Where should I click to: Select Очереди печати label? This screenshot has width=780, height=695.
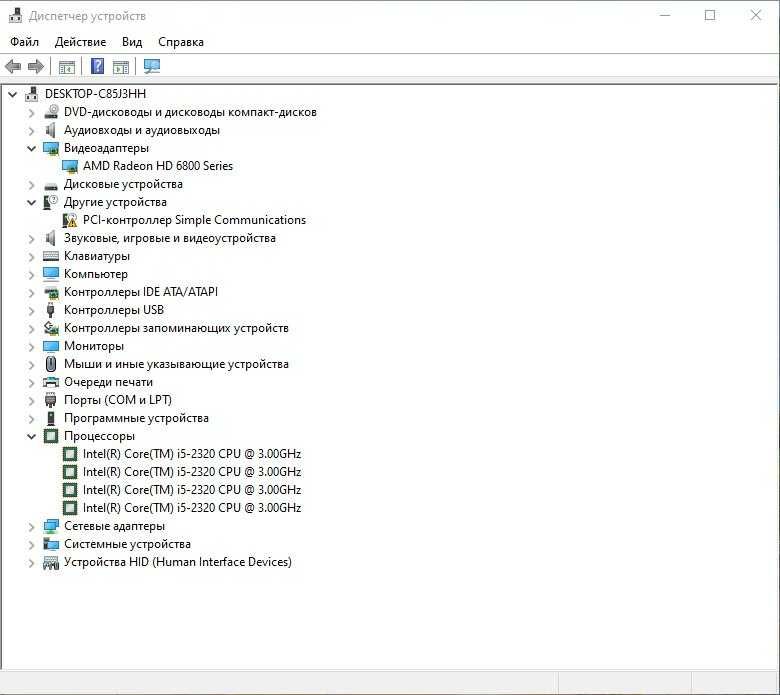click(108, 382)
